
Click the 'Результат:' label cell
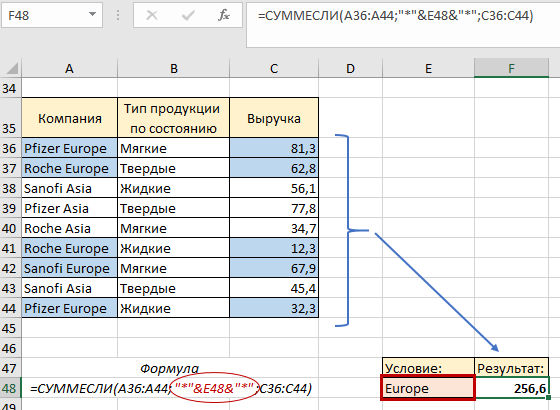click(x=511, y=368)
